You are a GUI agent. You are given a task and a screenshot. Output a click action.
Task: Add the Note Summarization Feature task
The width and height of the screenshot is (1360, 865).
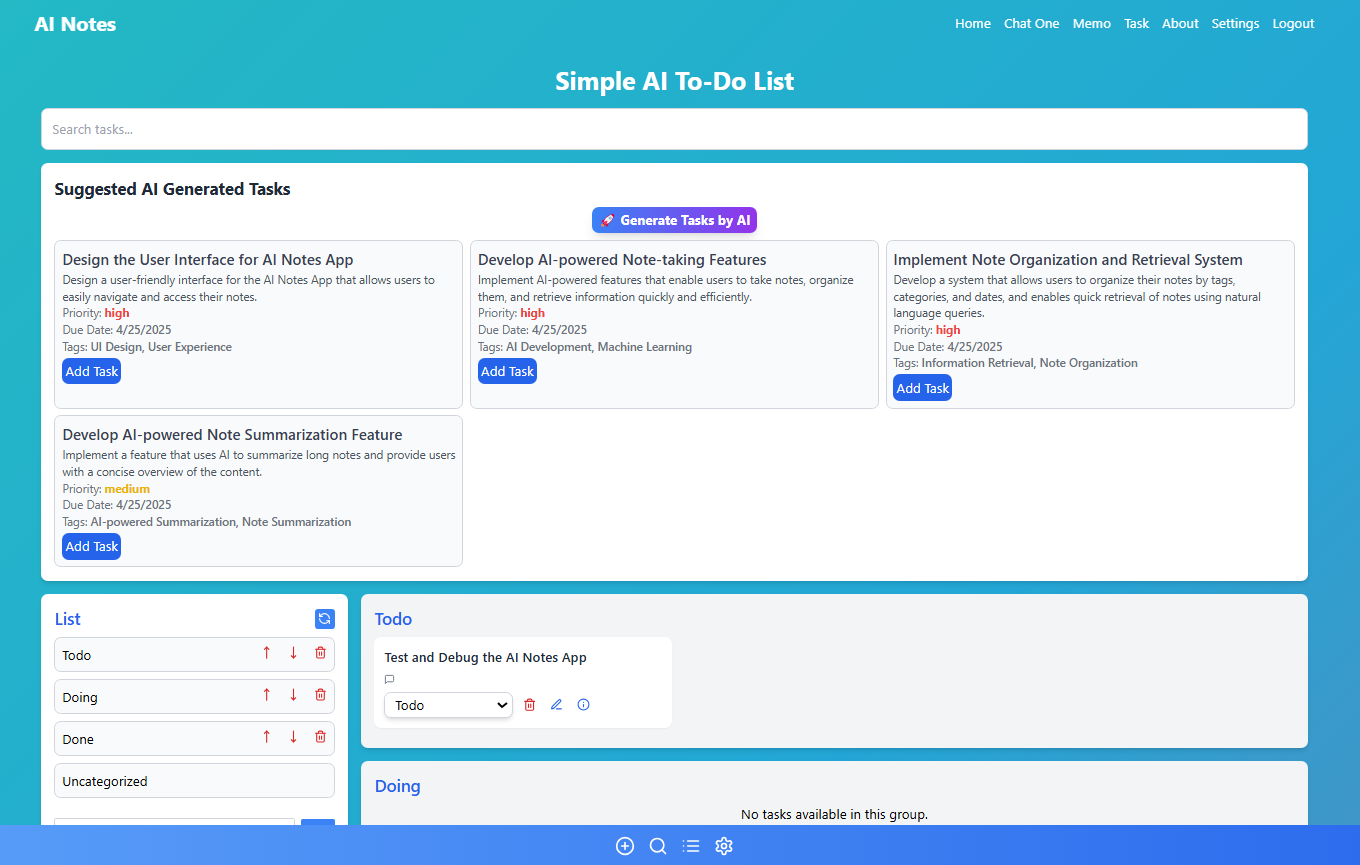91,546
